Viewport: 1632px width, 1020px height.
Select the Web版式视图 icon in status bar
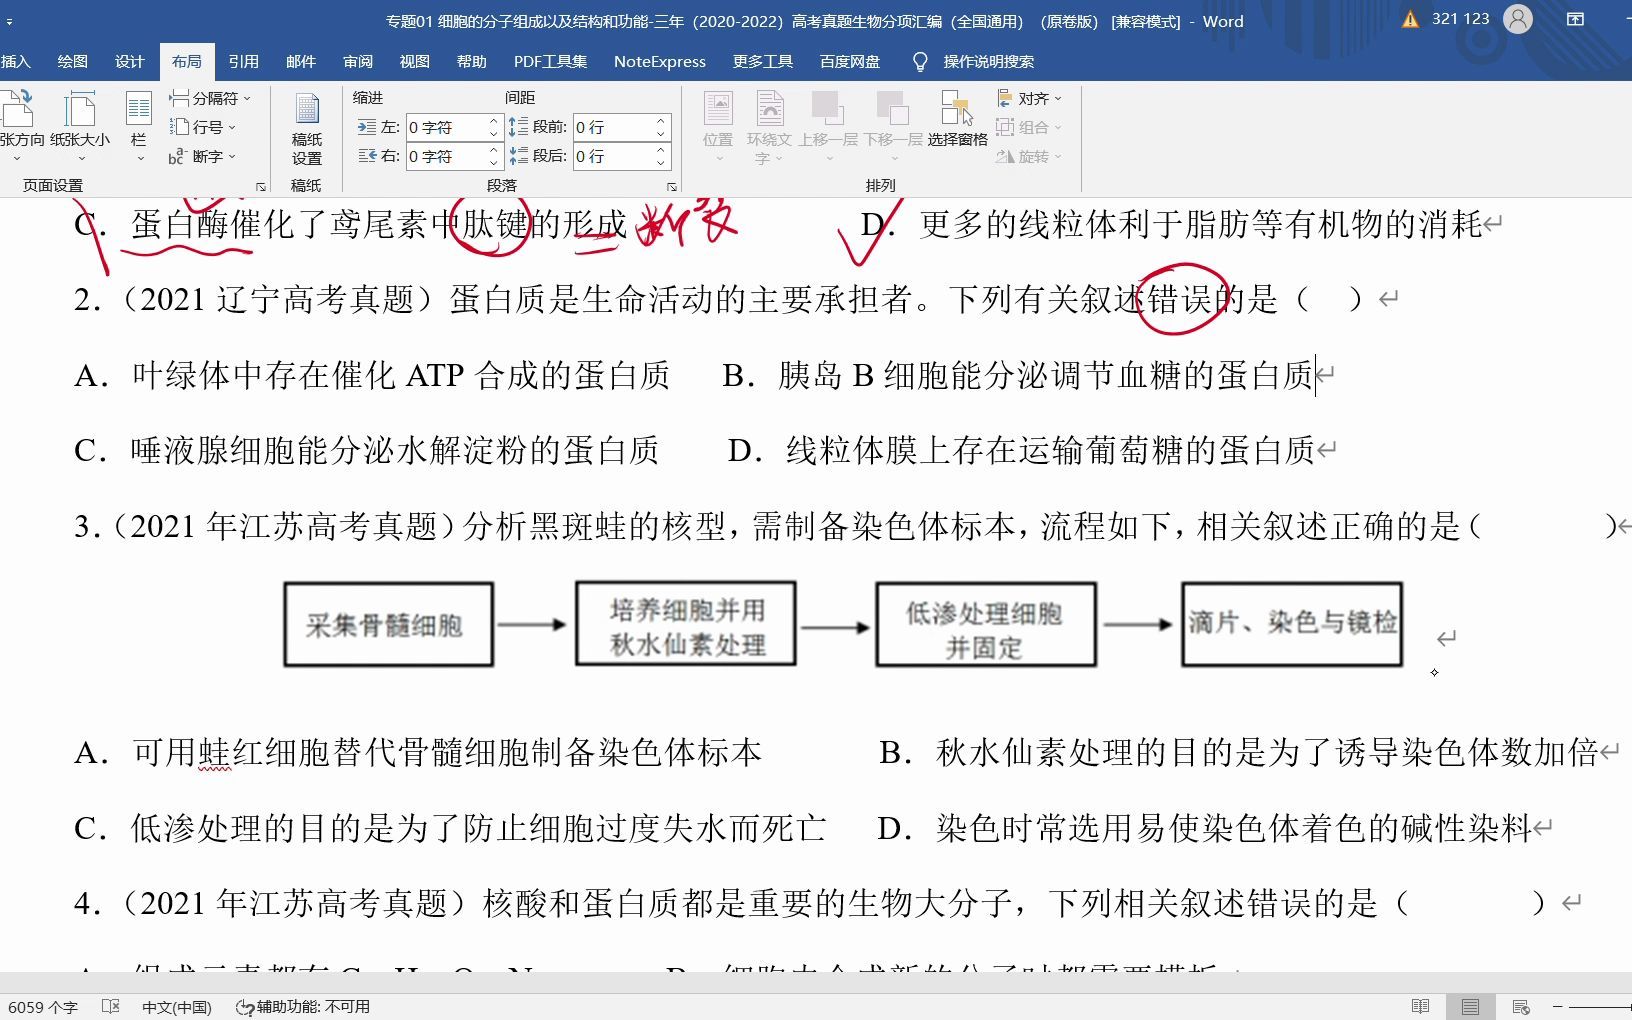pos(1521,1007)
